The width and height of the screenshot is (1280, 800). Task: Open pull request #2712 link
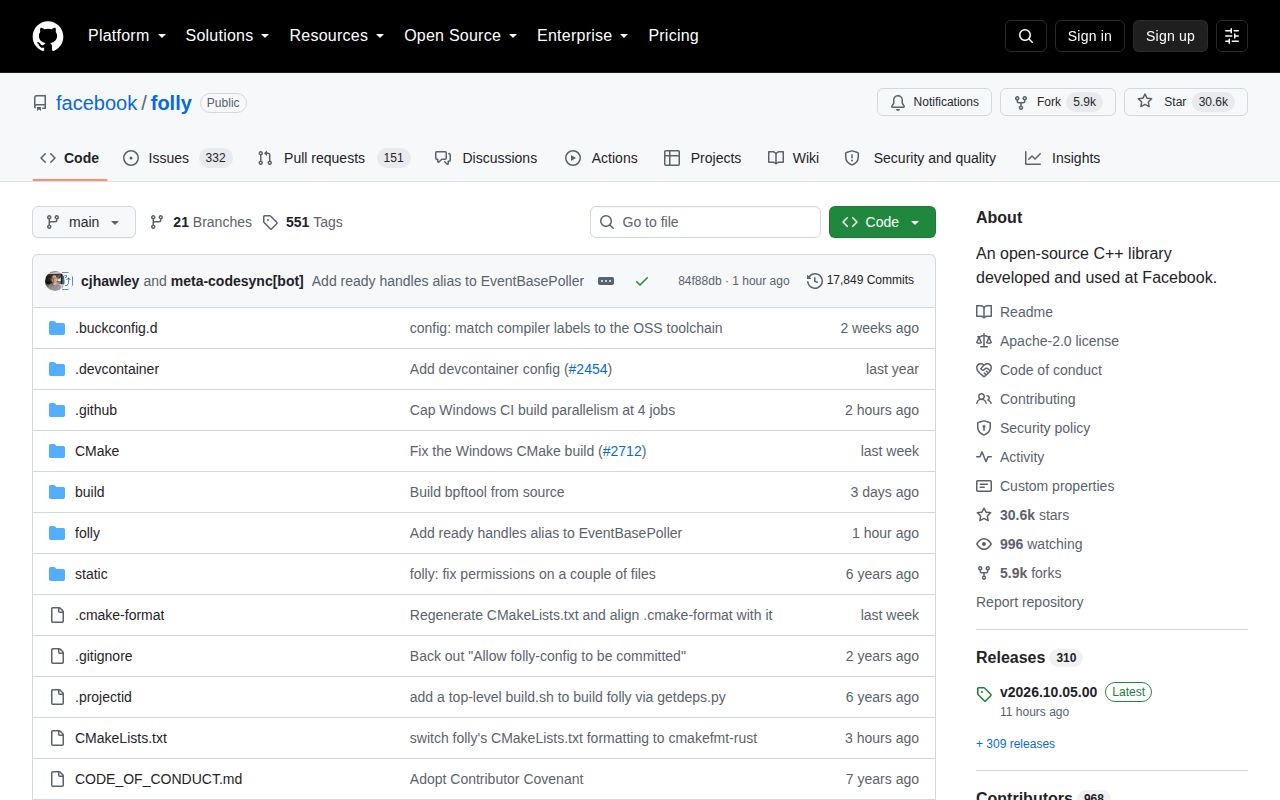623,451
